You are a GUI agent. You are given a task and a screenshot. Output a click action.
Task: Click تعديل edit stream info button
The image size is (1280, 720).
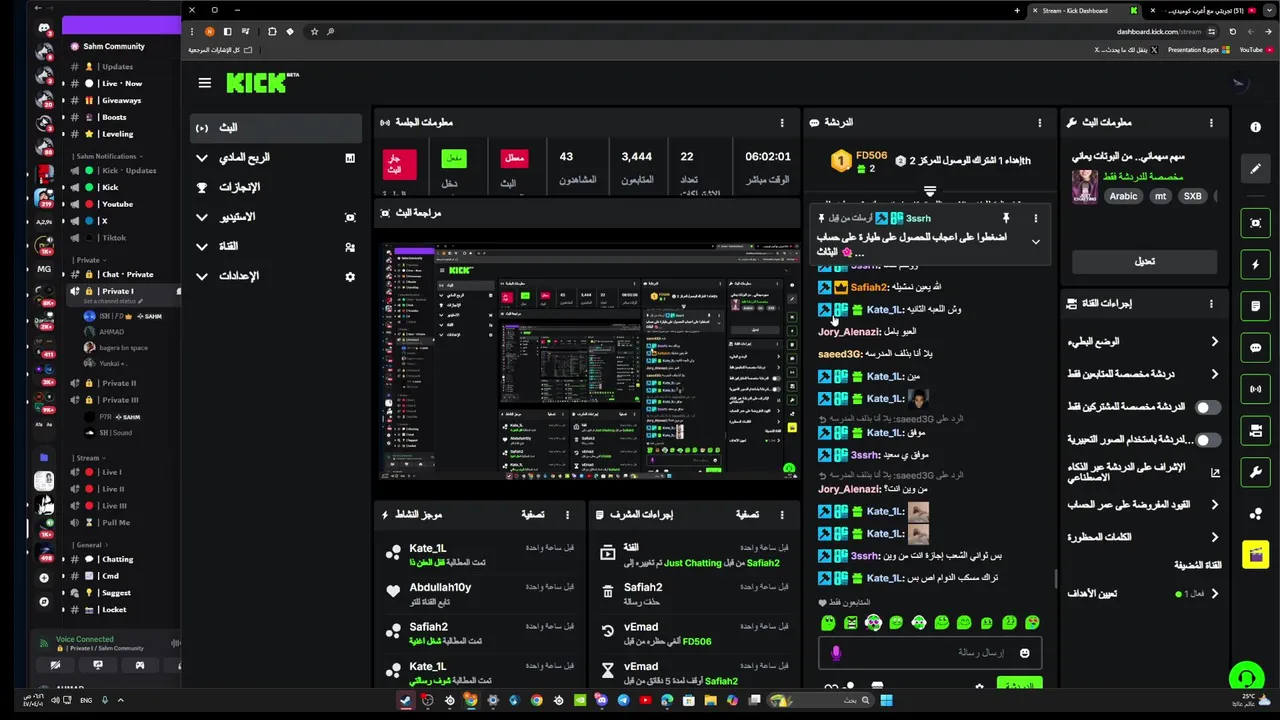(x=1144, y=261)
